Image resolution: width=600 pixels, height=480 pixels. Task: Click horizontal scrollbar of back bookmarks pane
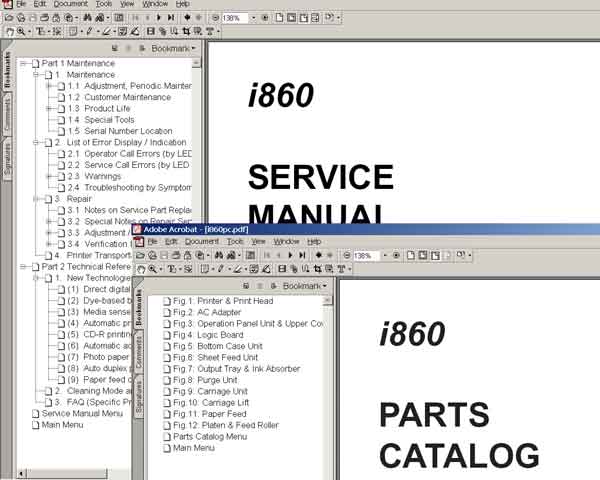coord(66,474)
